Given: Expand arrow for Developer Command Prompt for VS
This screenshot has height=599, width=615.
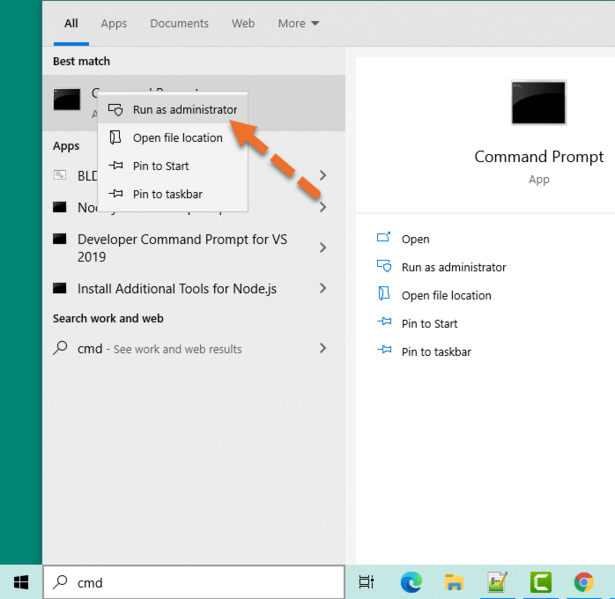Looking at the screenshot, I should pyautogui.click(x=322, y=248).
